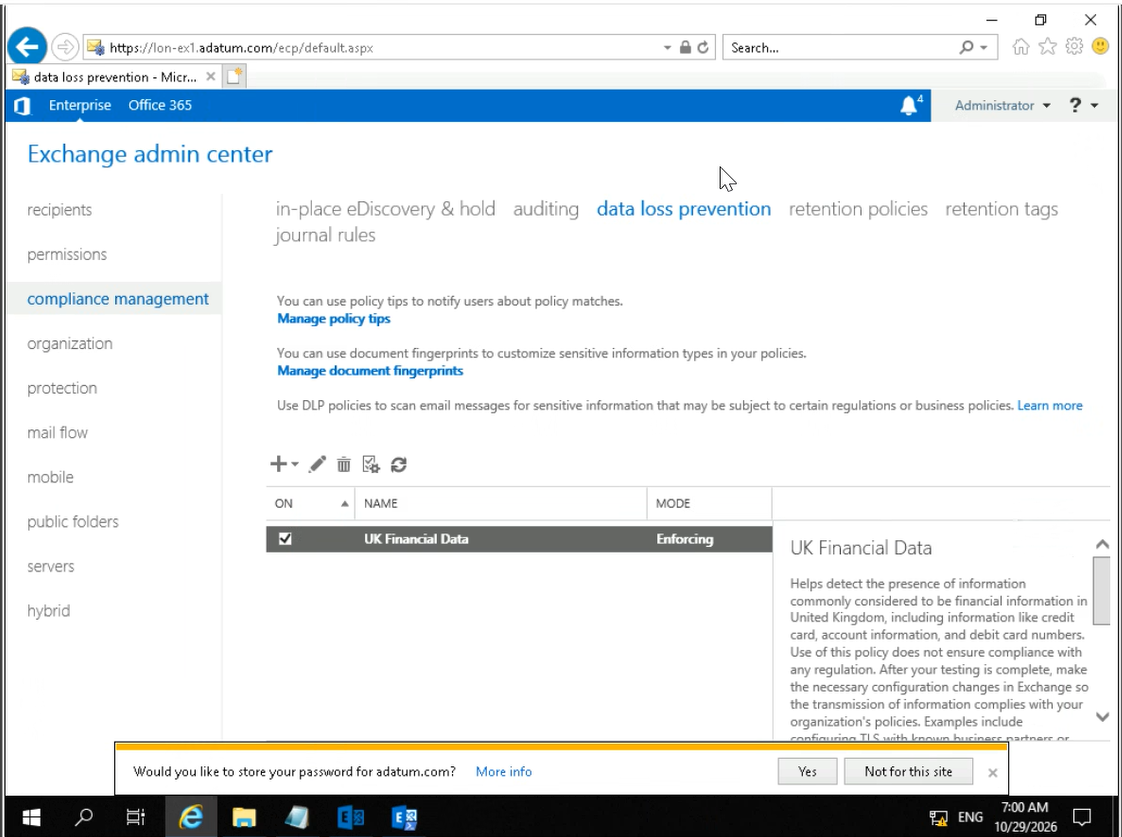Open the retention tags tab
Viewport: 1122px width, 837px height.
[1001, 209]
